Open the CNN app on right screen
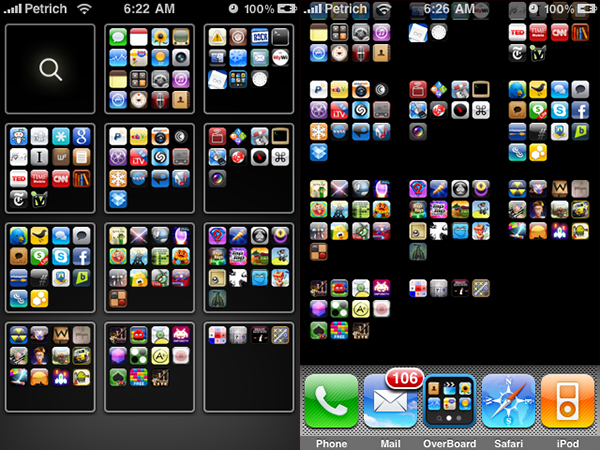The width and height of the screenshot is (600, 450). 559,33
